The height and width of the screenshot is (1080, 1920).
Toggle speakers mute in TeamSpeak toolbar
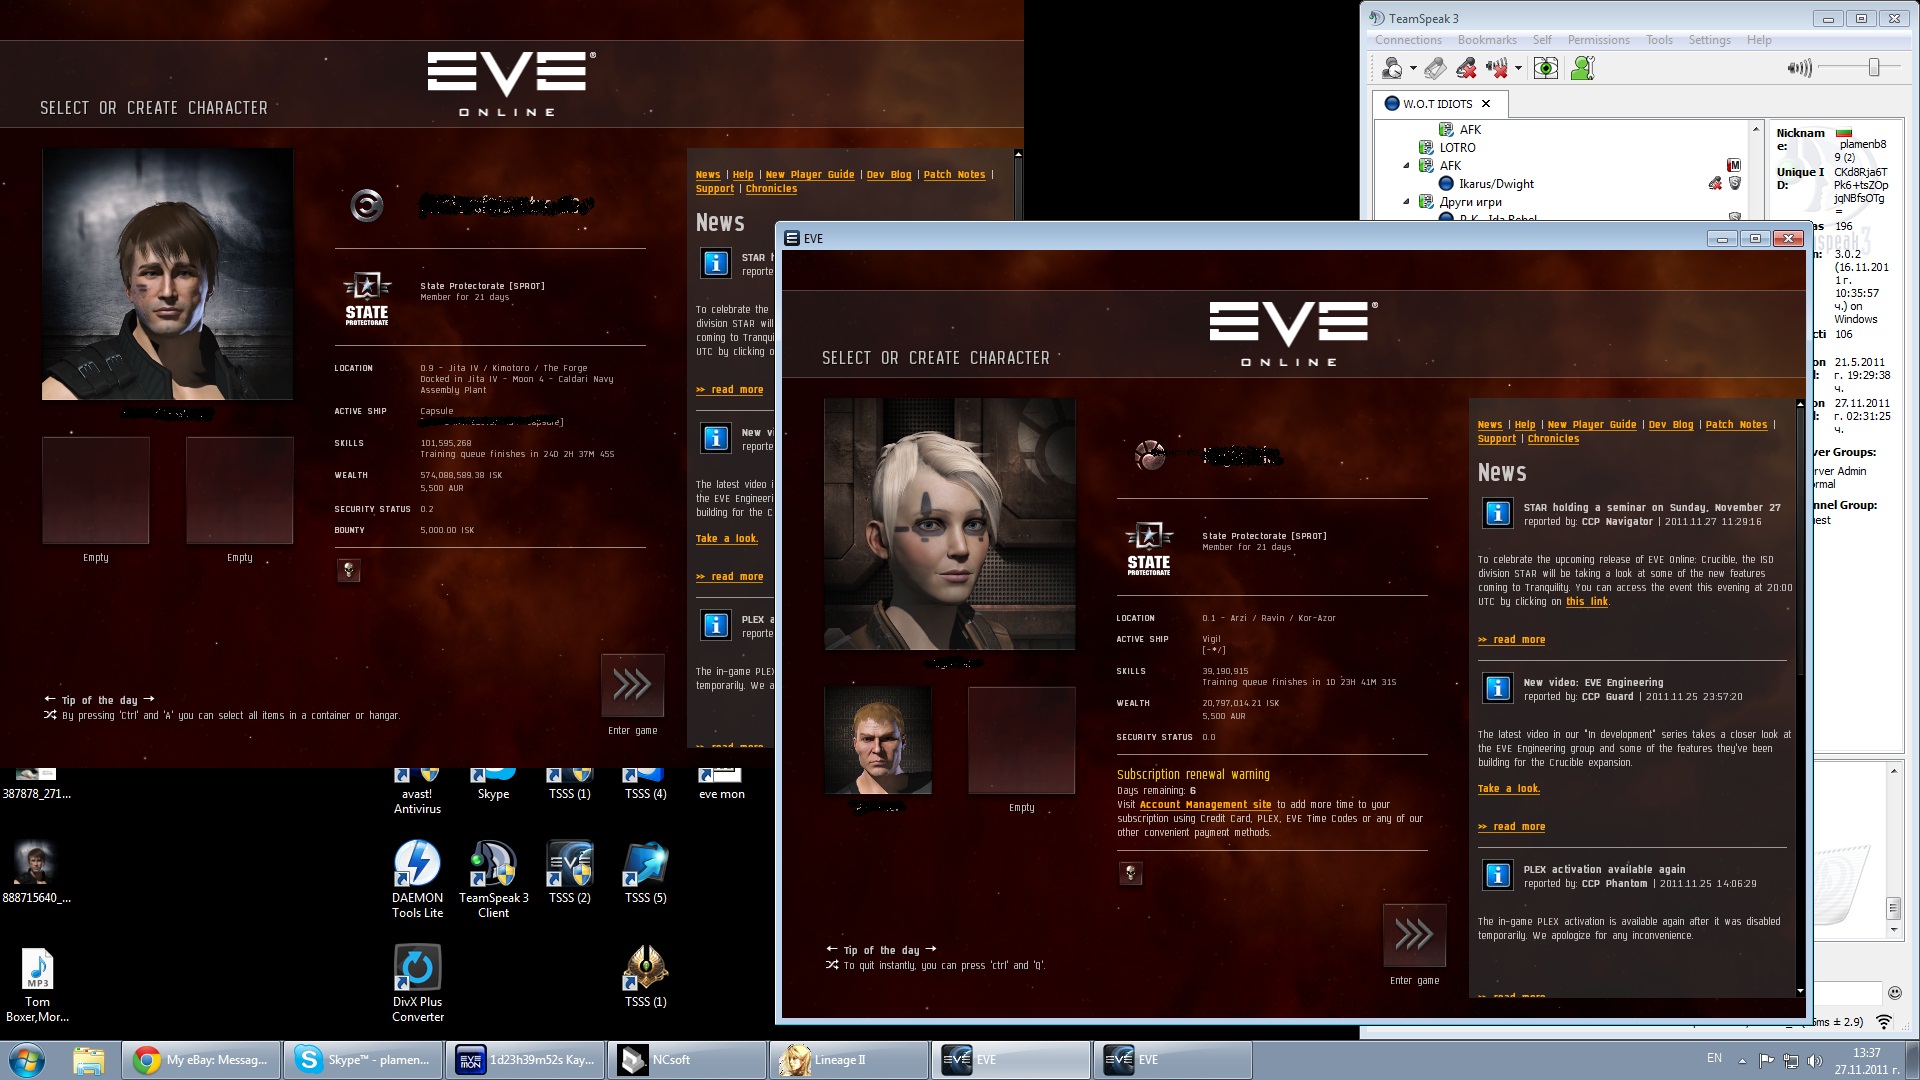(x=1496, y=68)
